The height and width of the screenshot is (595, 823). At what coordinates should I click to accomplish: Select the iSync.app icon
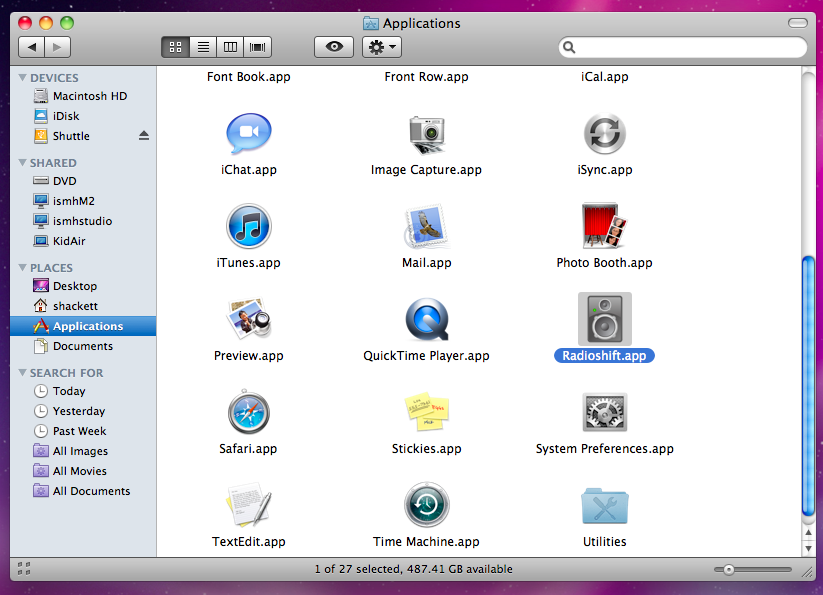coord(605,134)
